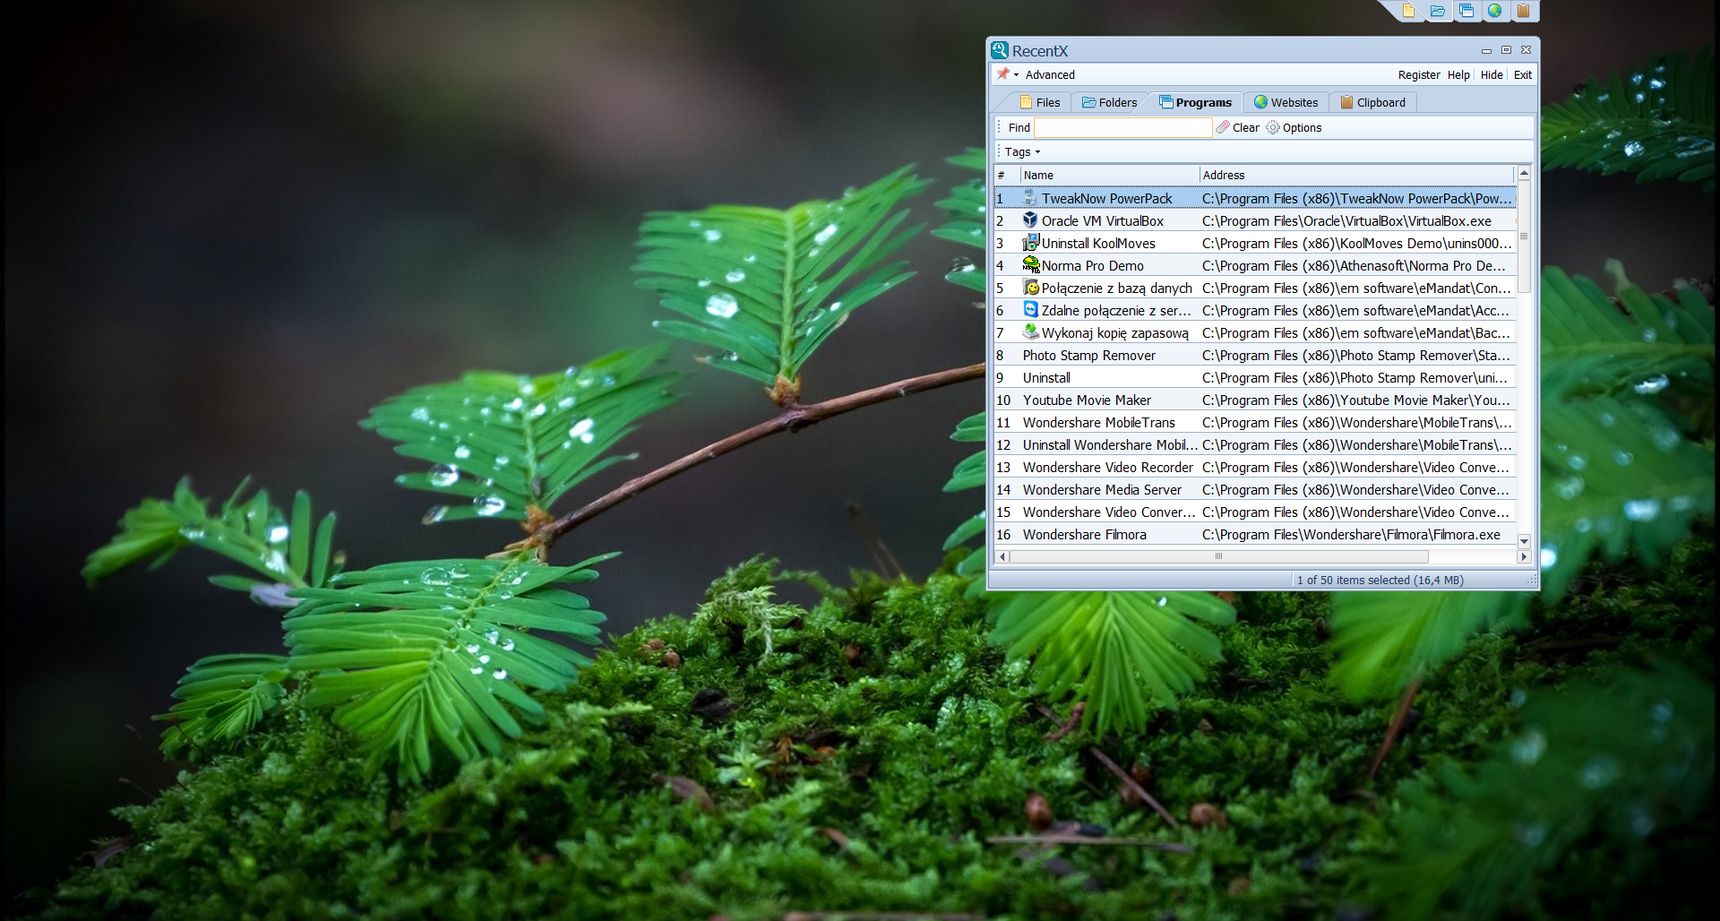This screenshot has width=1720, height=921.
Task: Select the Uninstall Wondershare Mobil... entry
Action: tap(1255, 445)
